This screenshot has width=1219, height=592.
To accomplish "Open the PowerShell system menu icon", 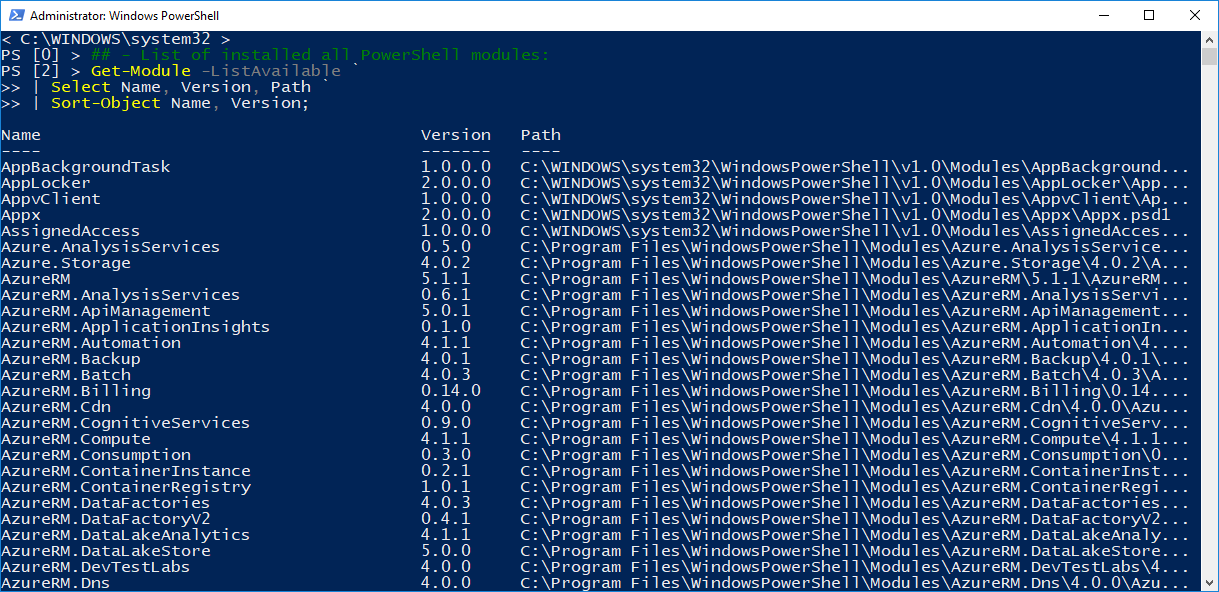I will [x=15, y=16].
